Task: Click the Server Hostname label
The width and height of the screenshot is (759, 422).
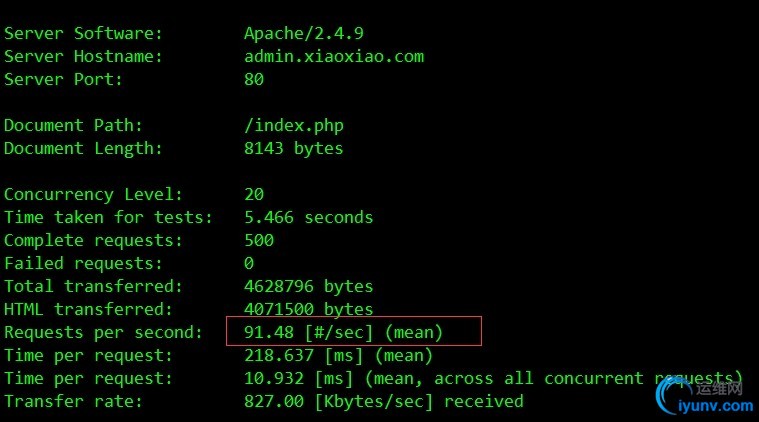Action: point(83,57)
